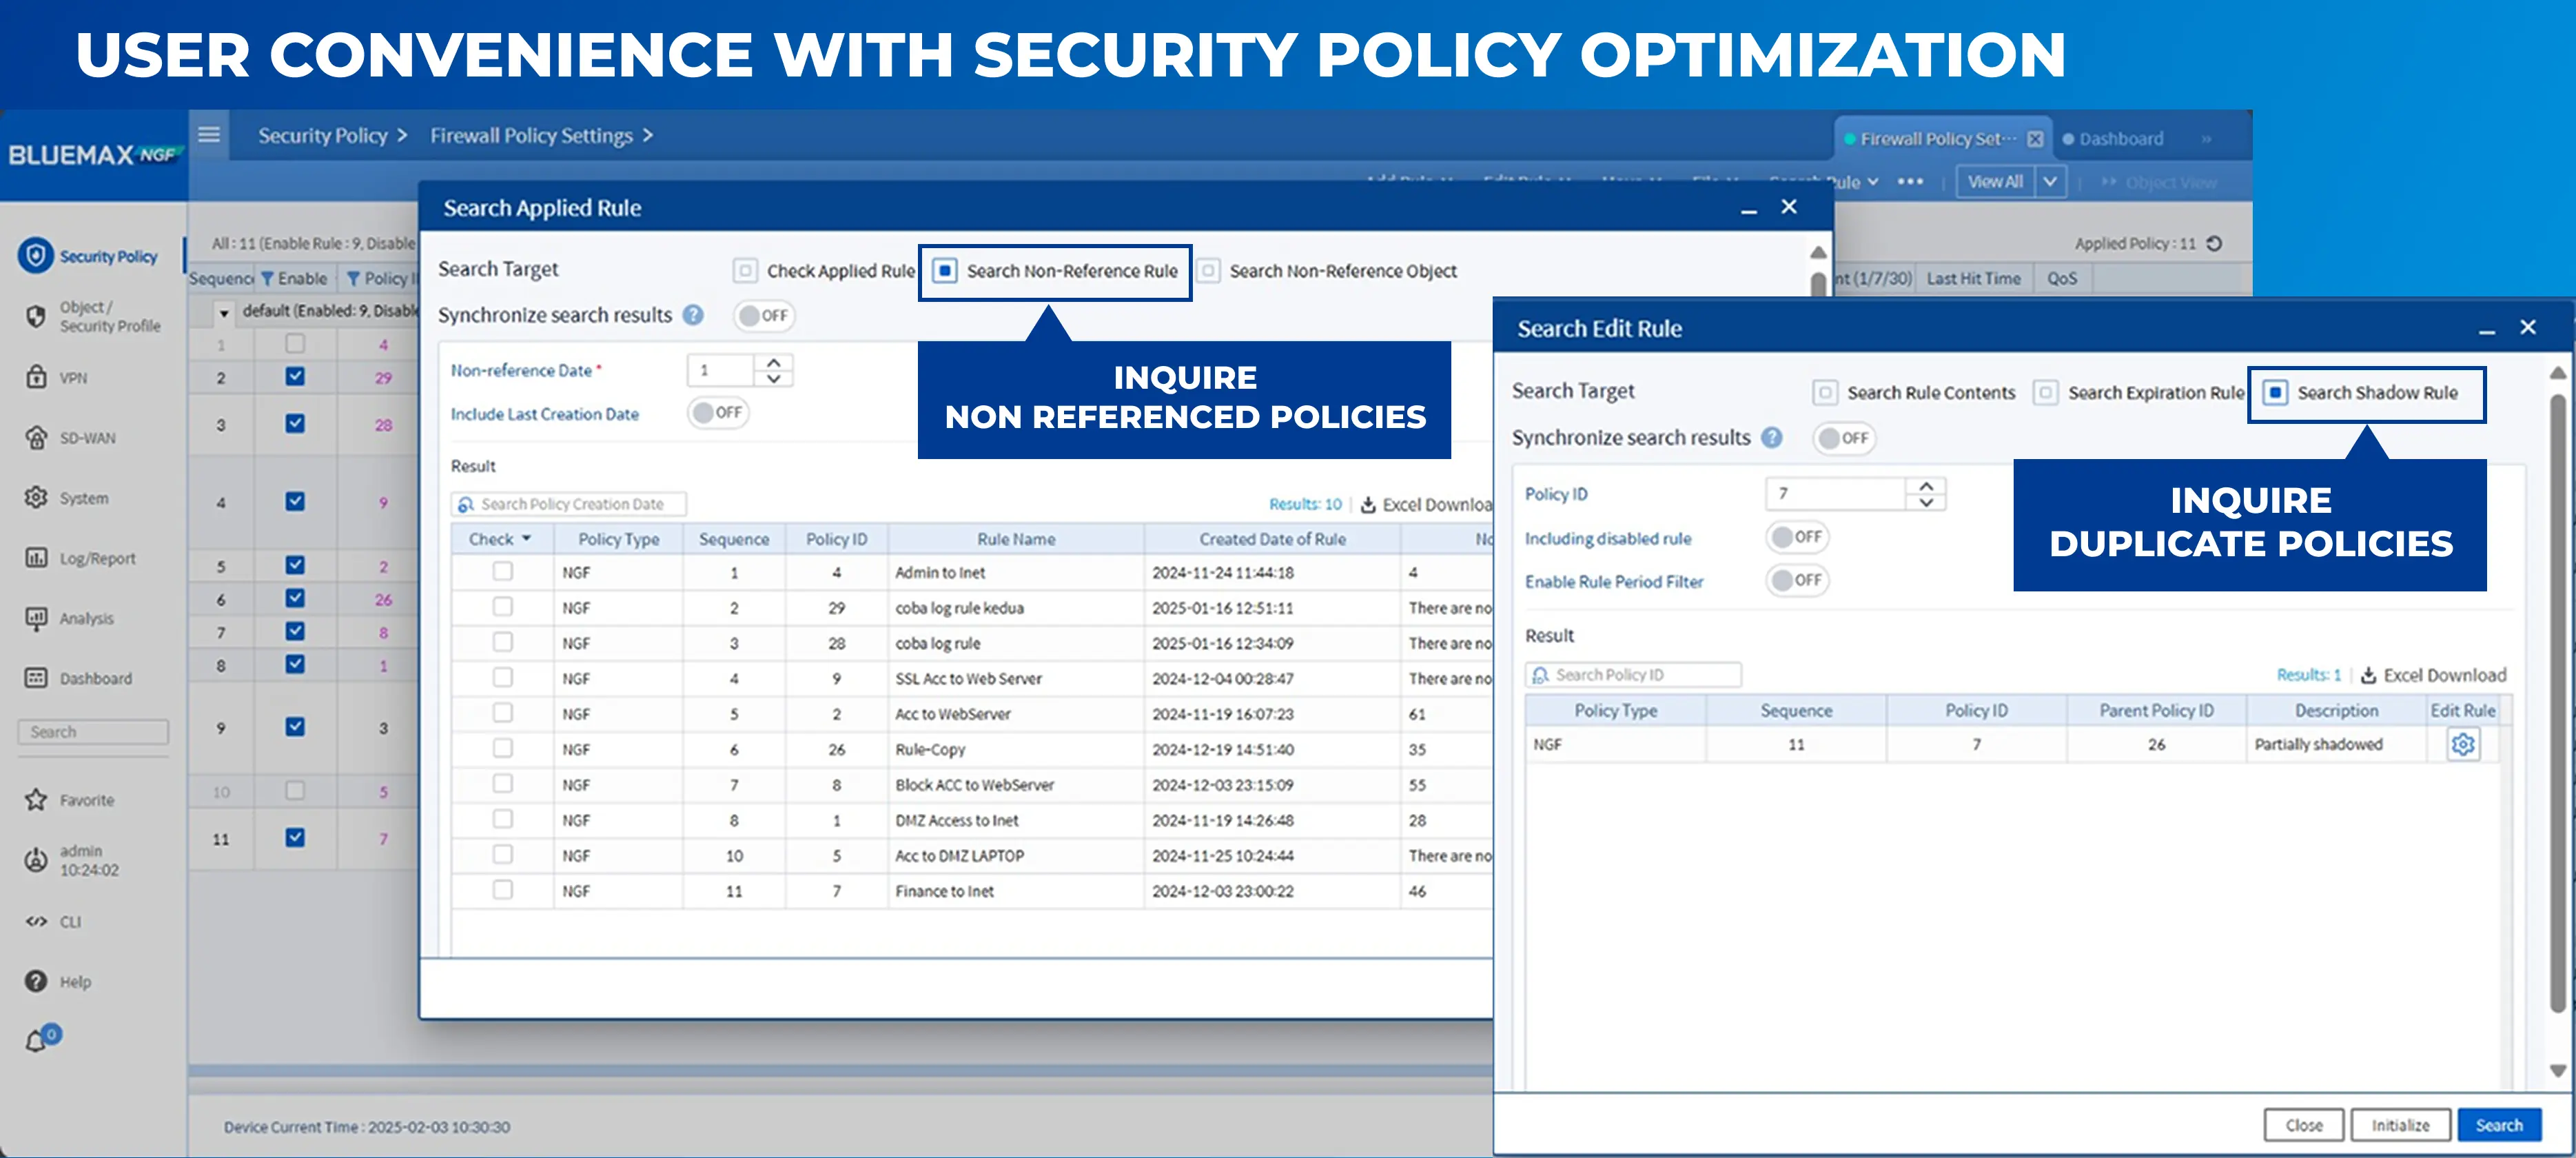The width and height of the screenshot is (2576, 1158).
Task: Click the View All button
Action: (1995, 181)
